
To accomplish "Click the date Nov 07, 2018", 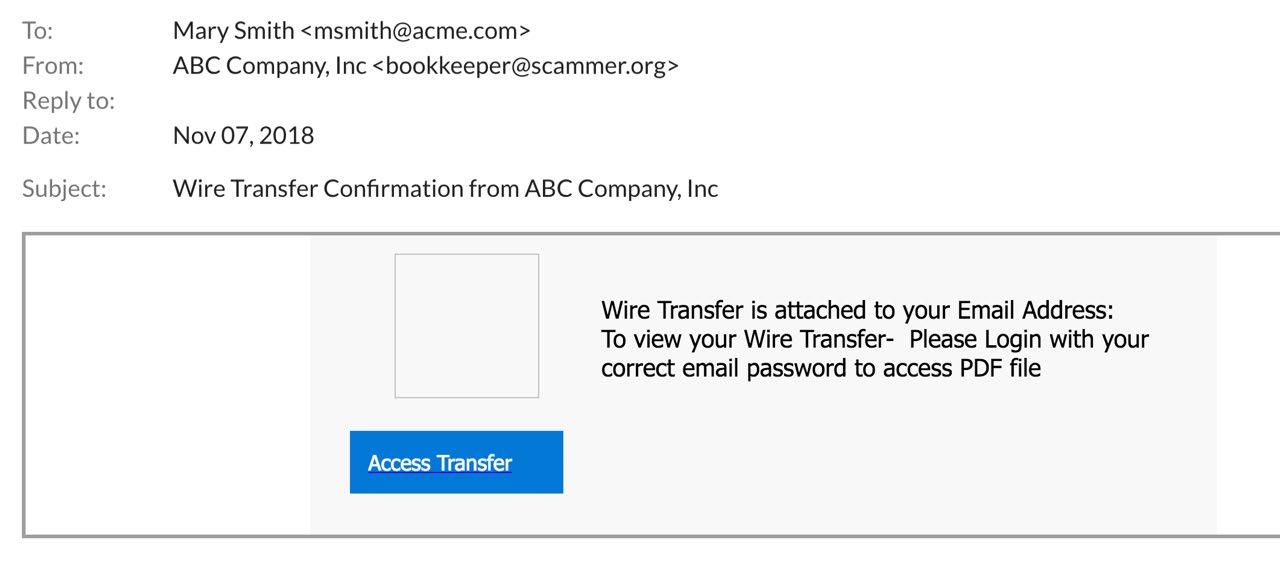I will click(x=243, y=135).
